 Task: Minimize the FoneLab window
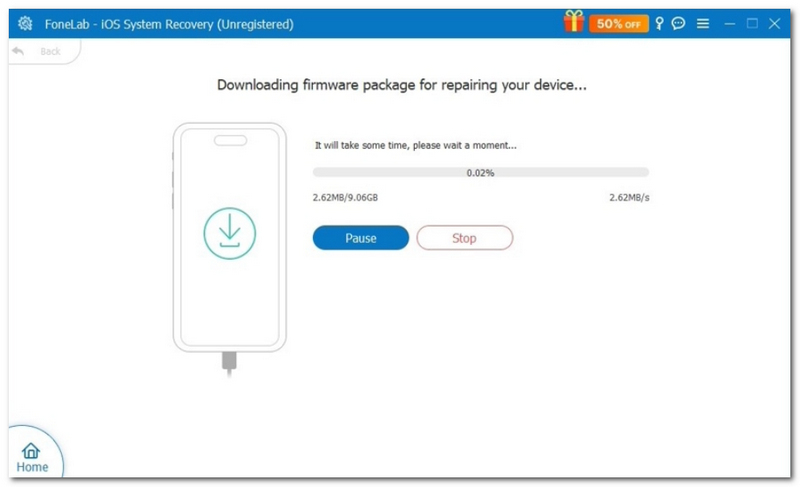[x=730, y=23]
